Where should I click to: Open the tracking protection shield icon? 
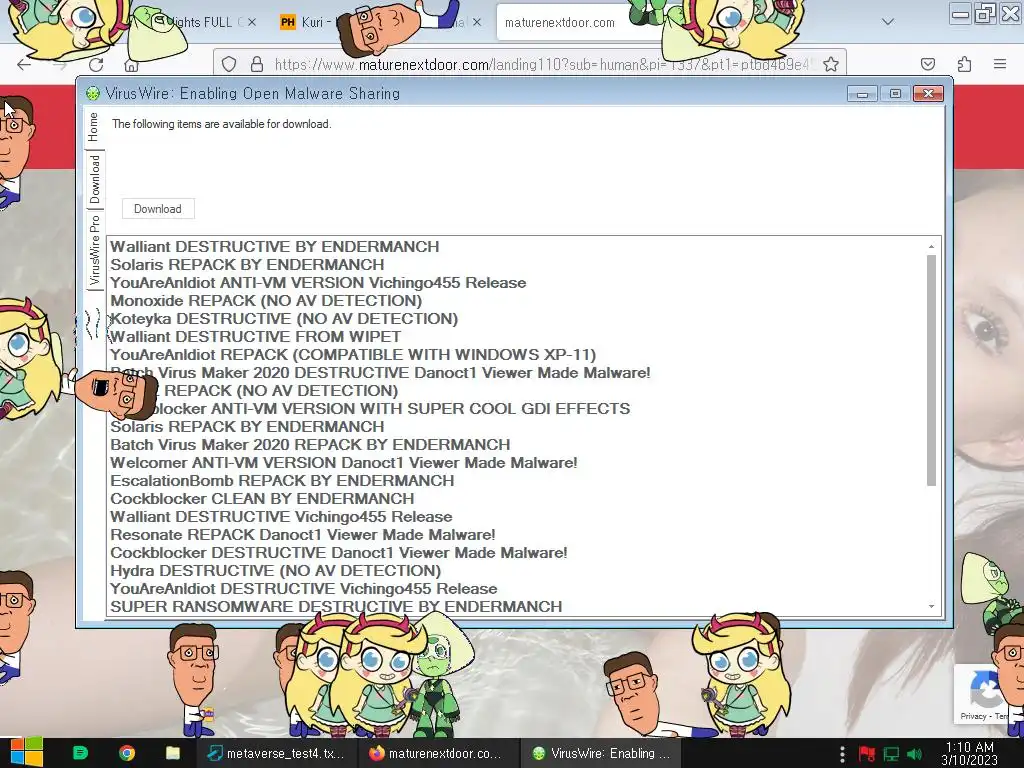(229, 64)
